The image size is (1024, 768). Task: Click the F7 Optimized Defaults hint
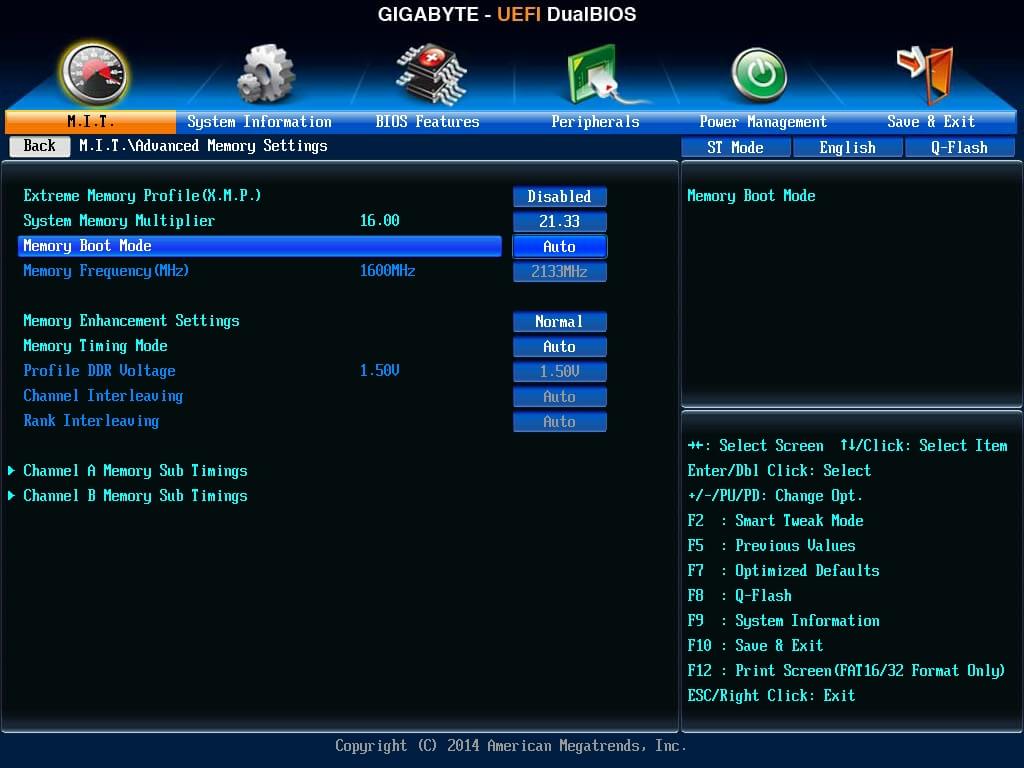point(783,570)
